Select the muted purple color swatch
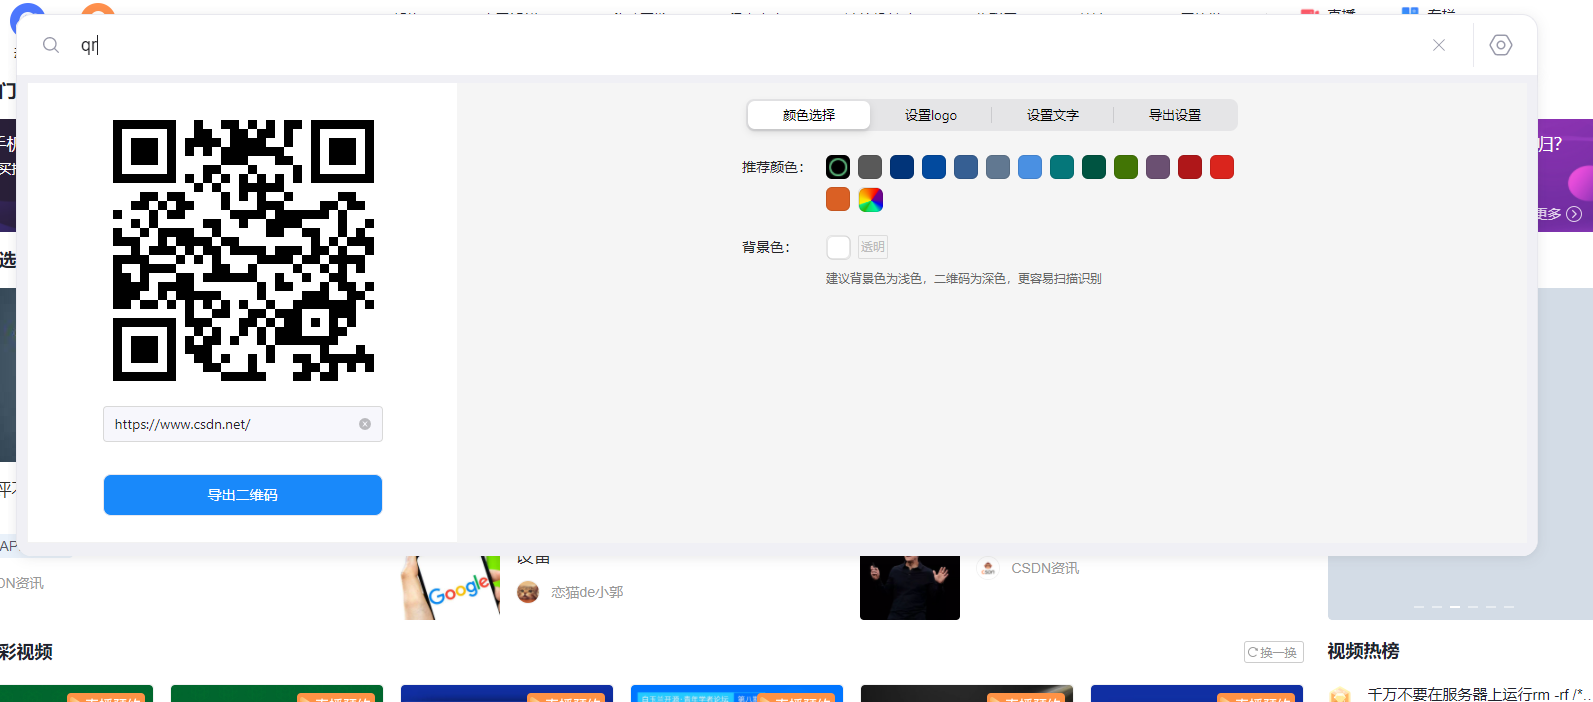 coord(1158,167)
